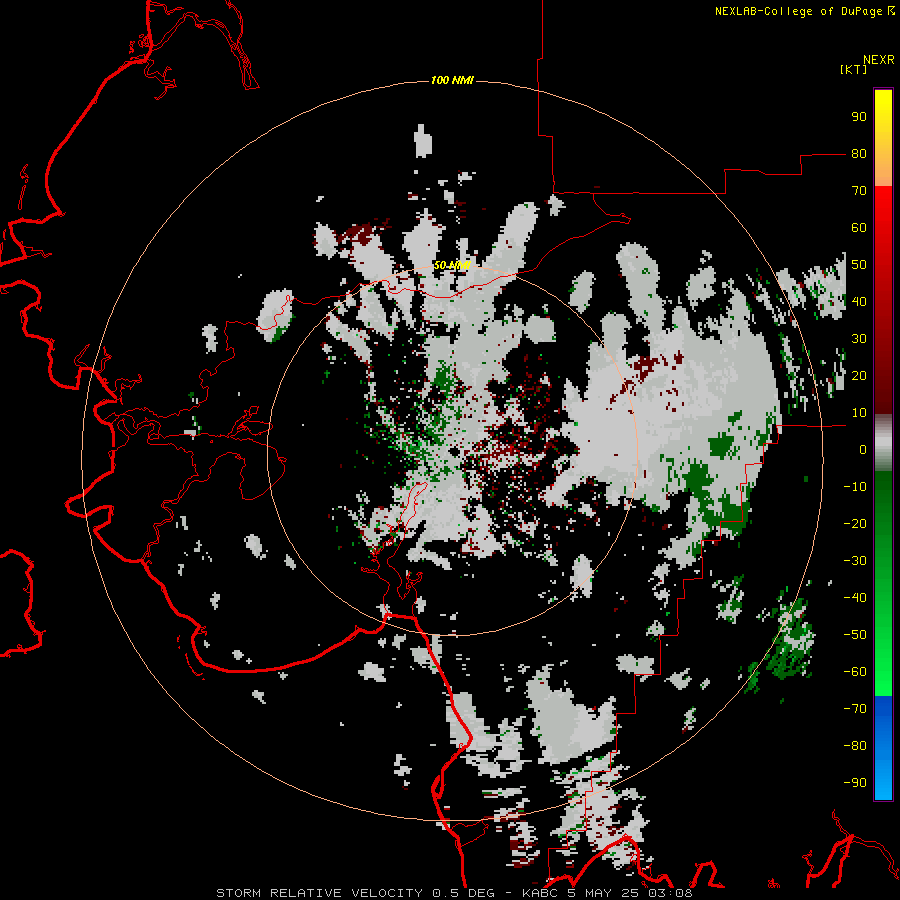Click the 100 NMI range ring label
The image size is (900, 900).
click(x=452, y=80)
